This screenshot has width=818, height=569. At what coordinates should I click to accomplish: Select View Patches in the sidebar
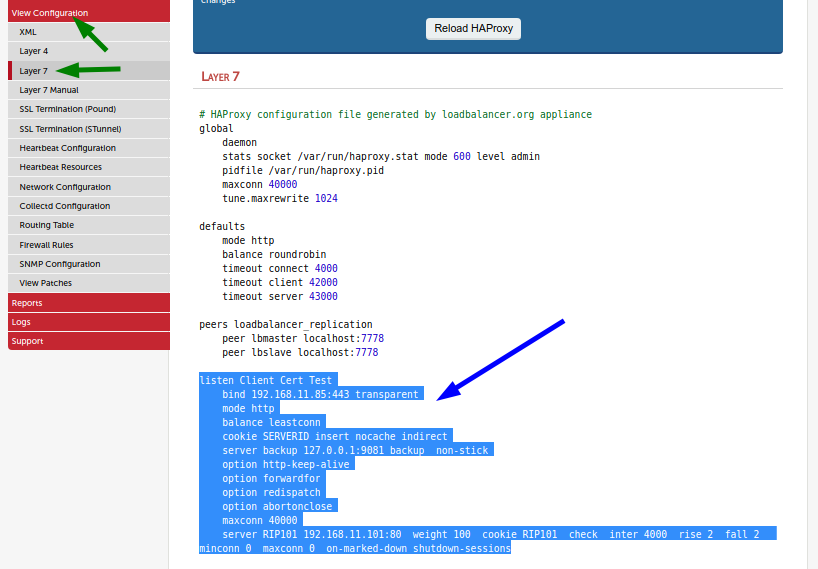89,283
